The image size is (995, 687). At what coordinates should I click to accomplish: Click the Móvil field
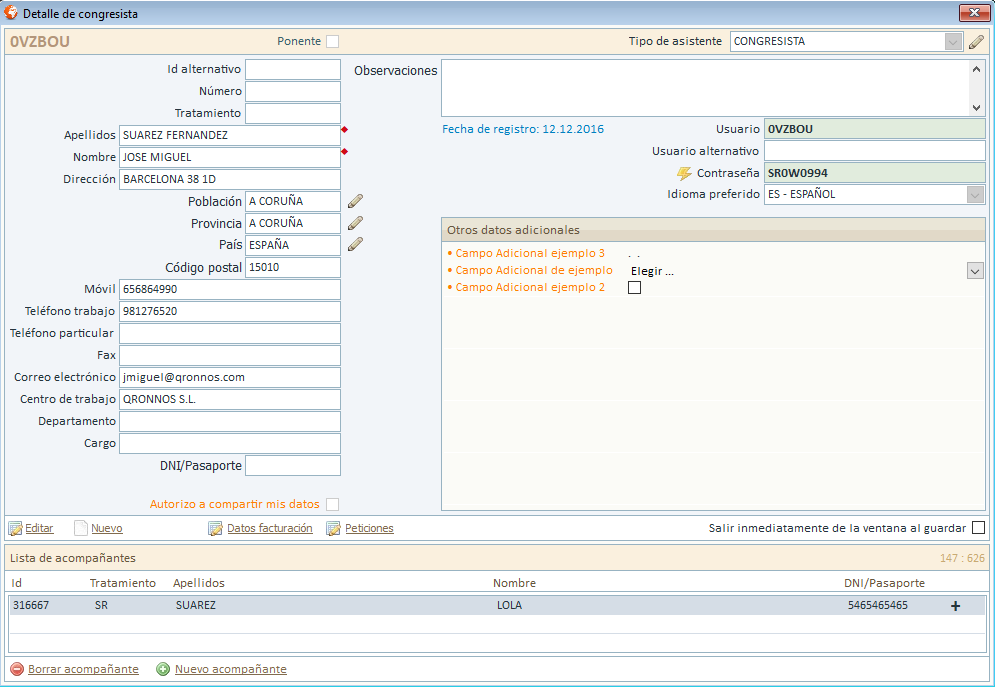pos(230,289)
